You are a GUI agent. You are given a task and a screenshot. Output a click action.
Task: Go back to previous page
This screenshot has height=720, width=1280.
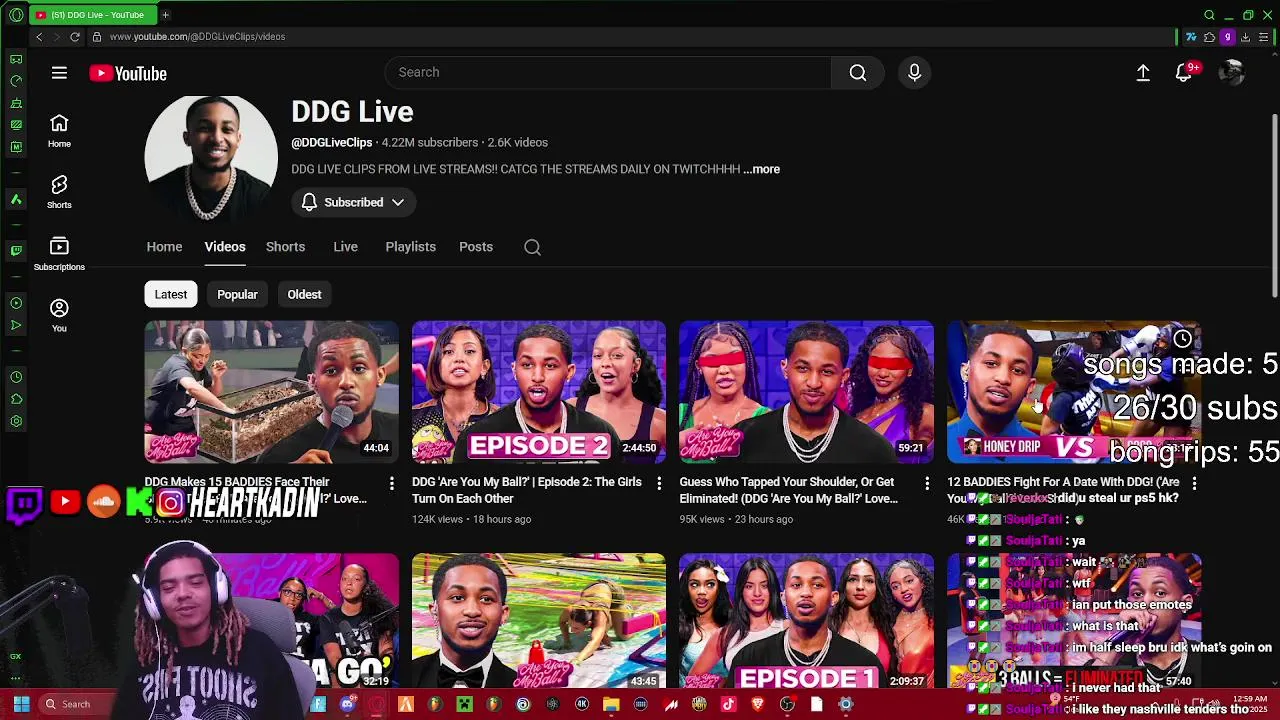click(x=39, y=37)
